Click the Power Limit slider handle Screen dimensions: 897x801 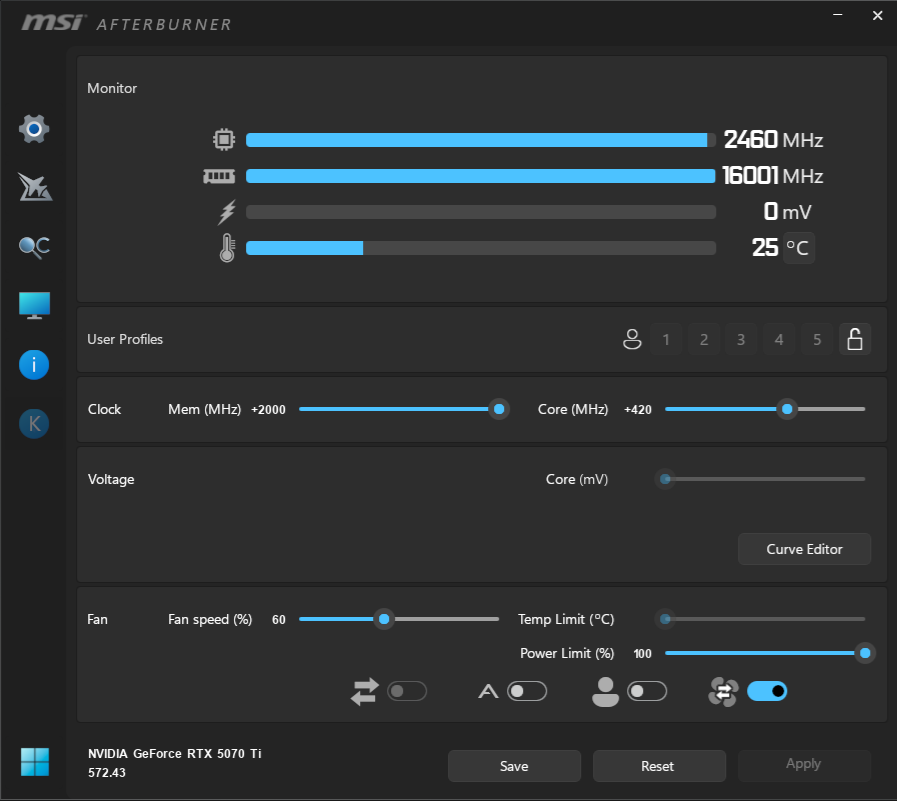(x=865, y=653)
